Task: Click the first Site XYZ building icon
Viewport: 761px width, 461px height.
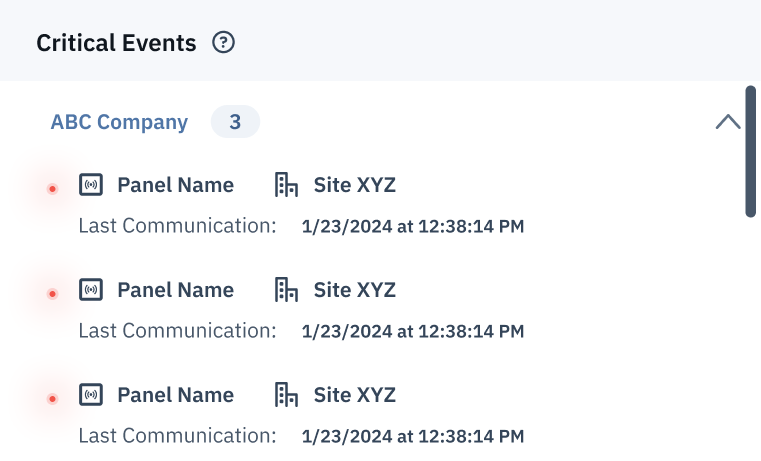Action: click(x=286, y=185)
